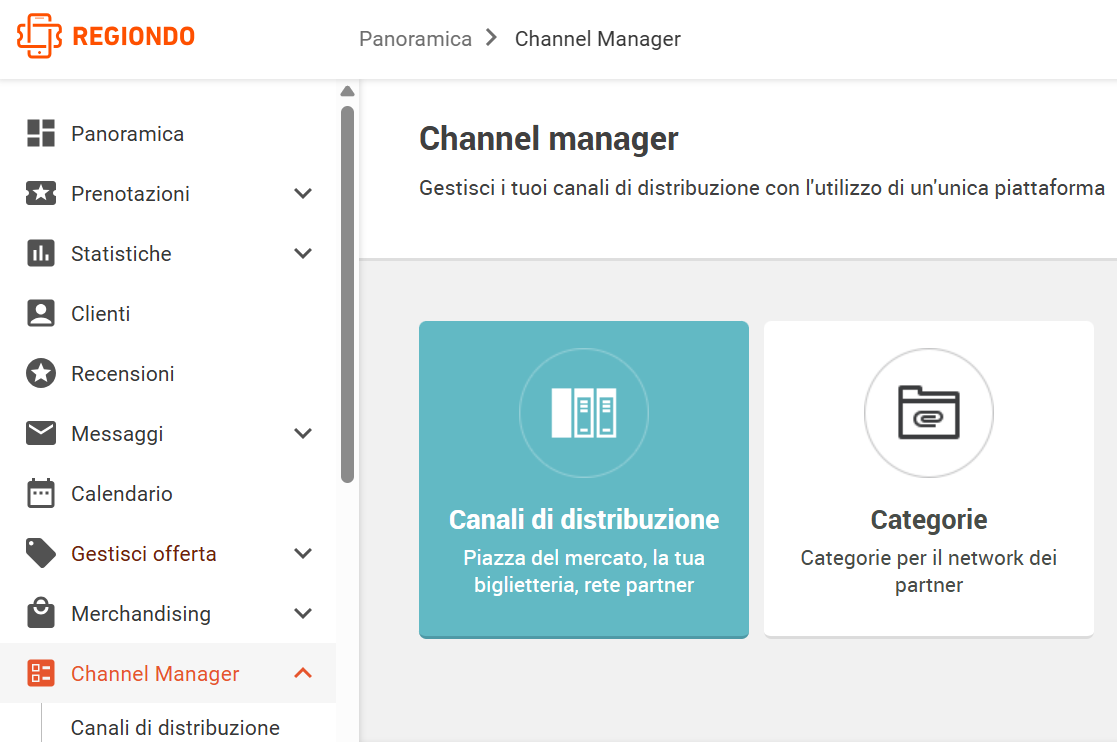This screenshot has width=1117, height=742.
Task: Click the Messaggi envelope icon
Action: [x=41, y=433]
